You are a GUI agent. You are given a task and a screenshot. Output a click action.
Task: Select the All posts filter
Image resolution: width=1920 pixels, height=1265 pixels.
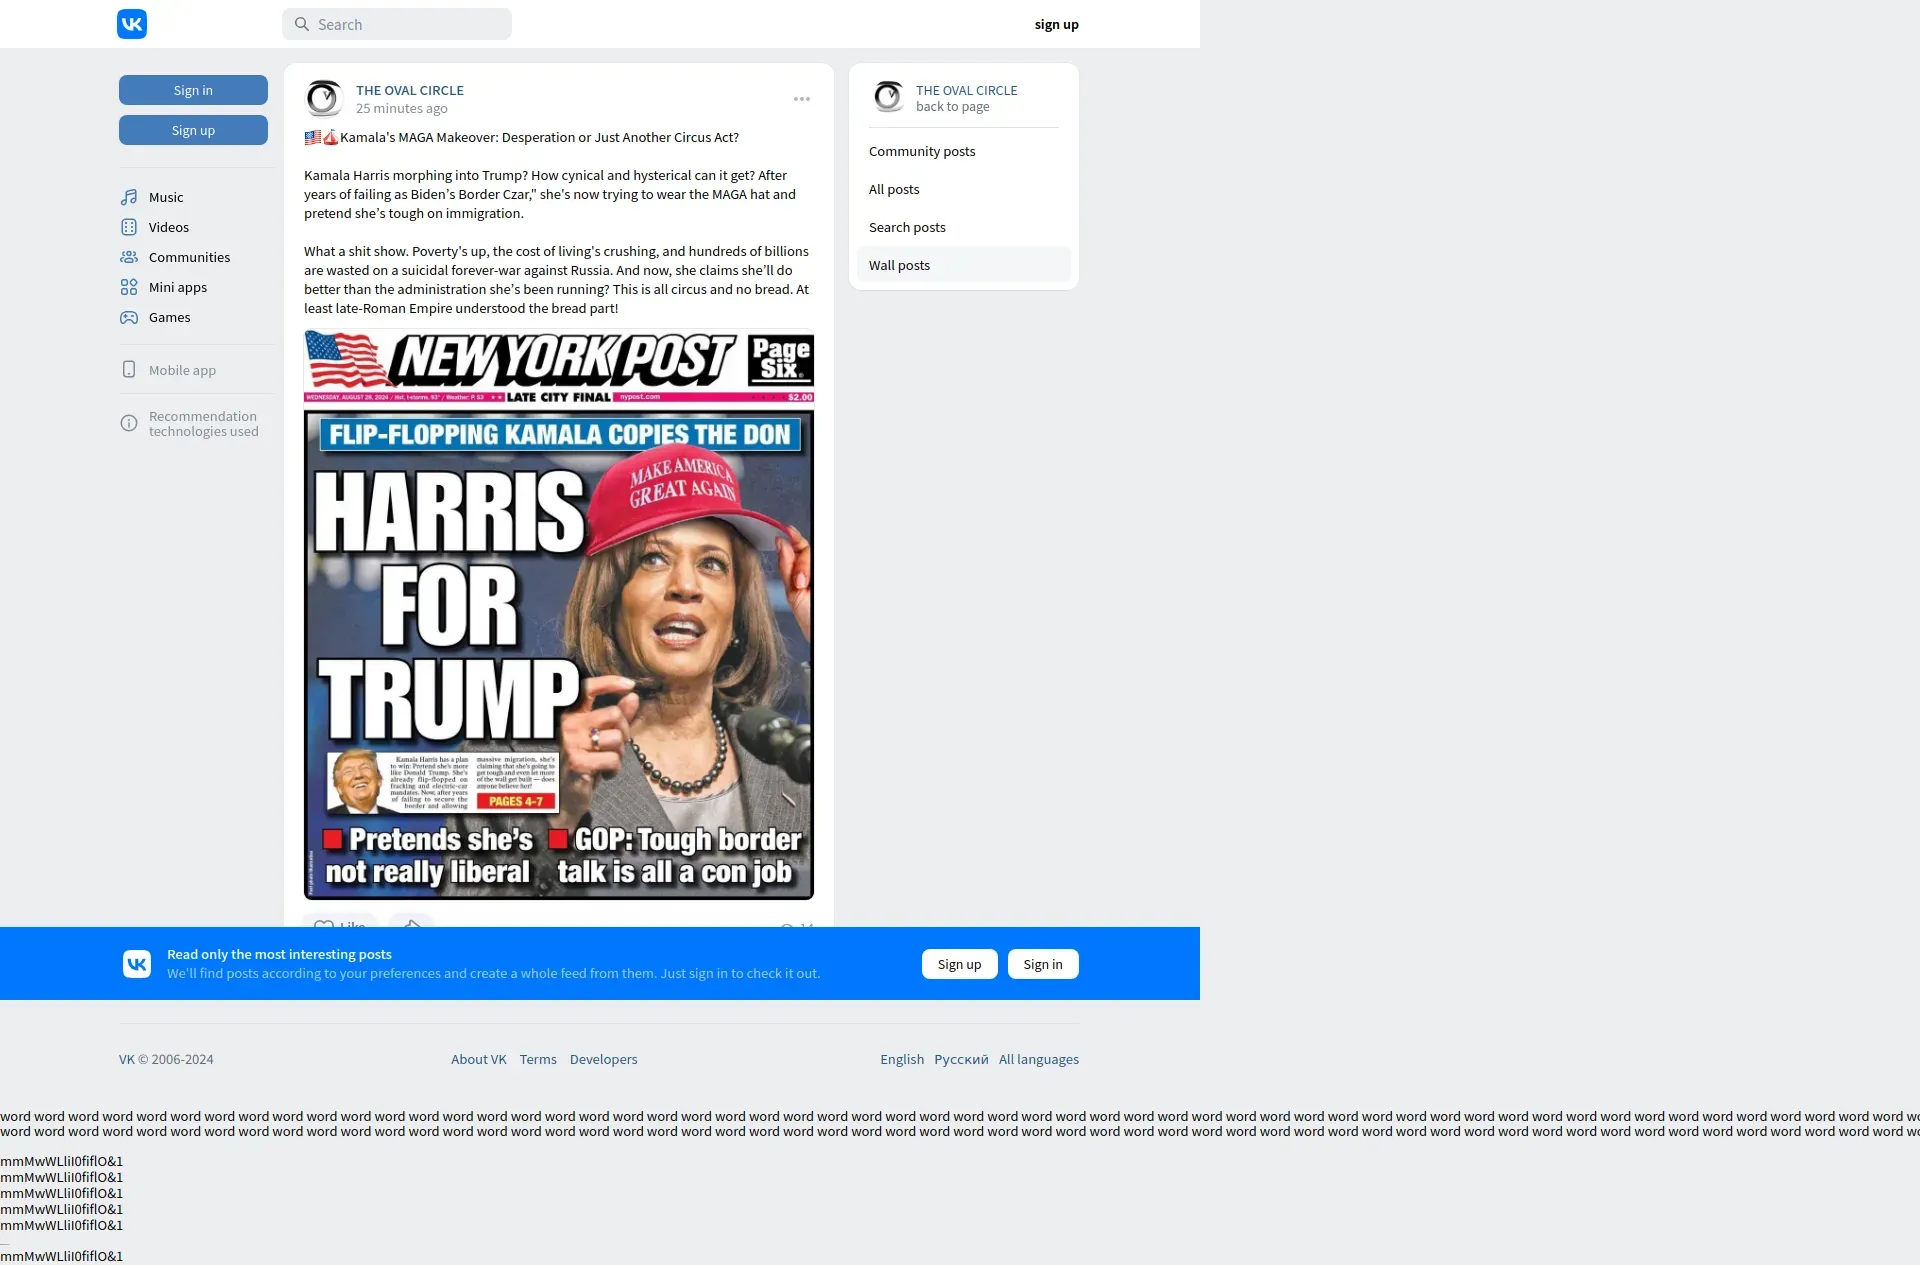(x=894, y=189)
